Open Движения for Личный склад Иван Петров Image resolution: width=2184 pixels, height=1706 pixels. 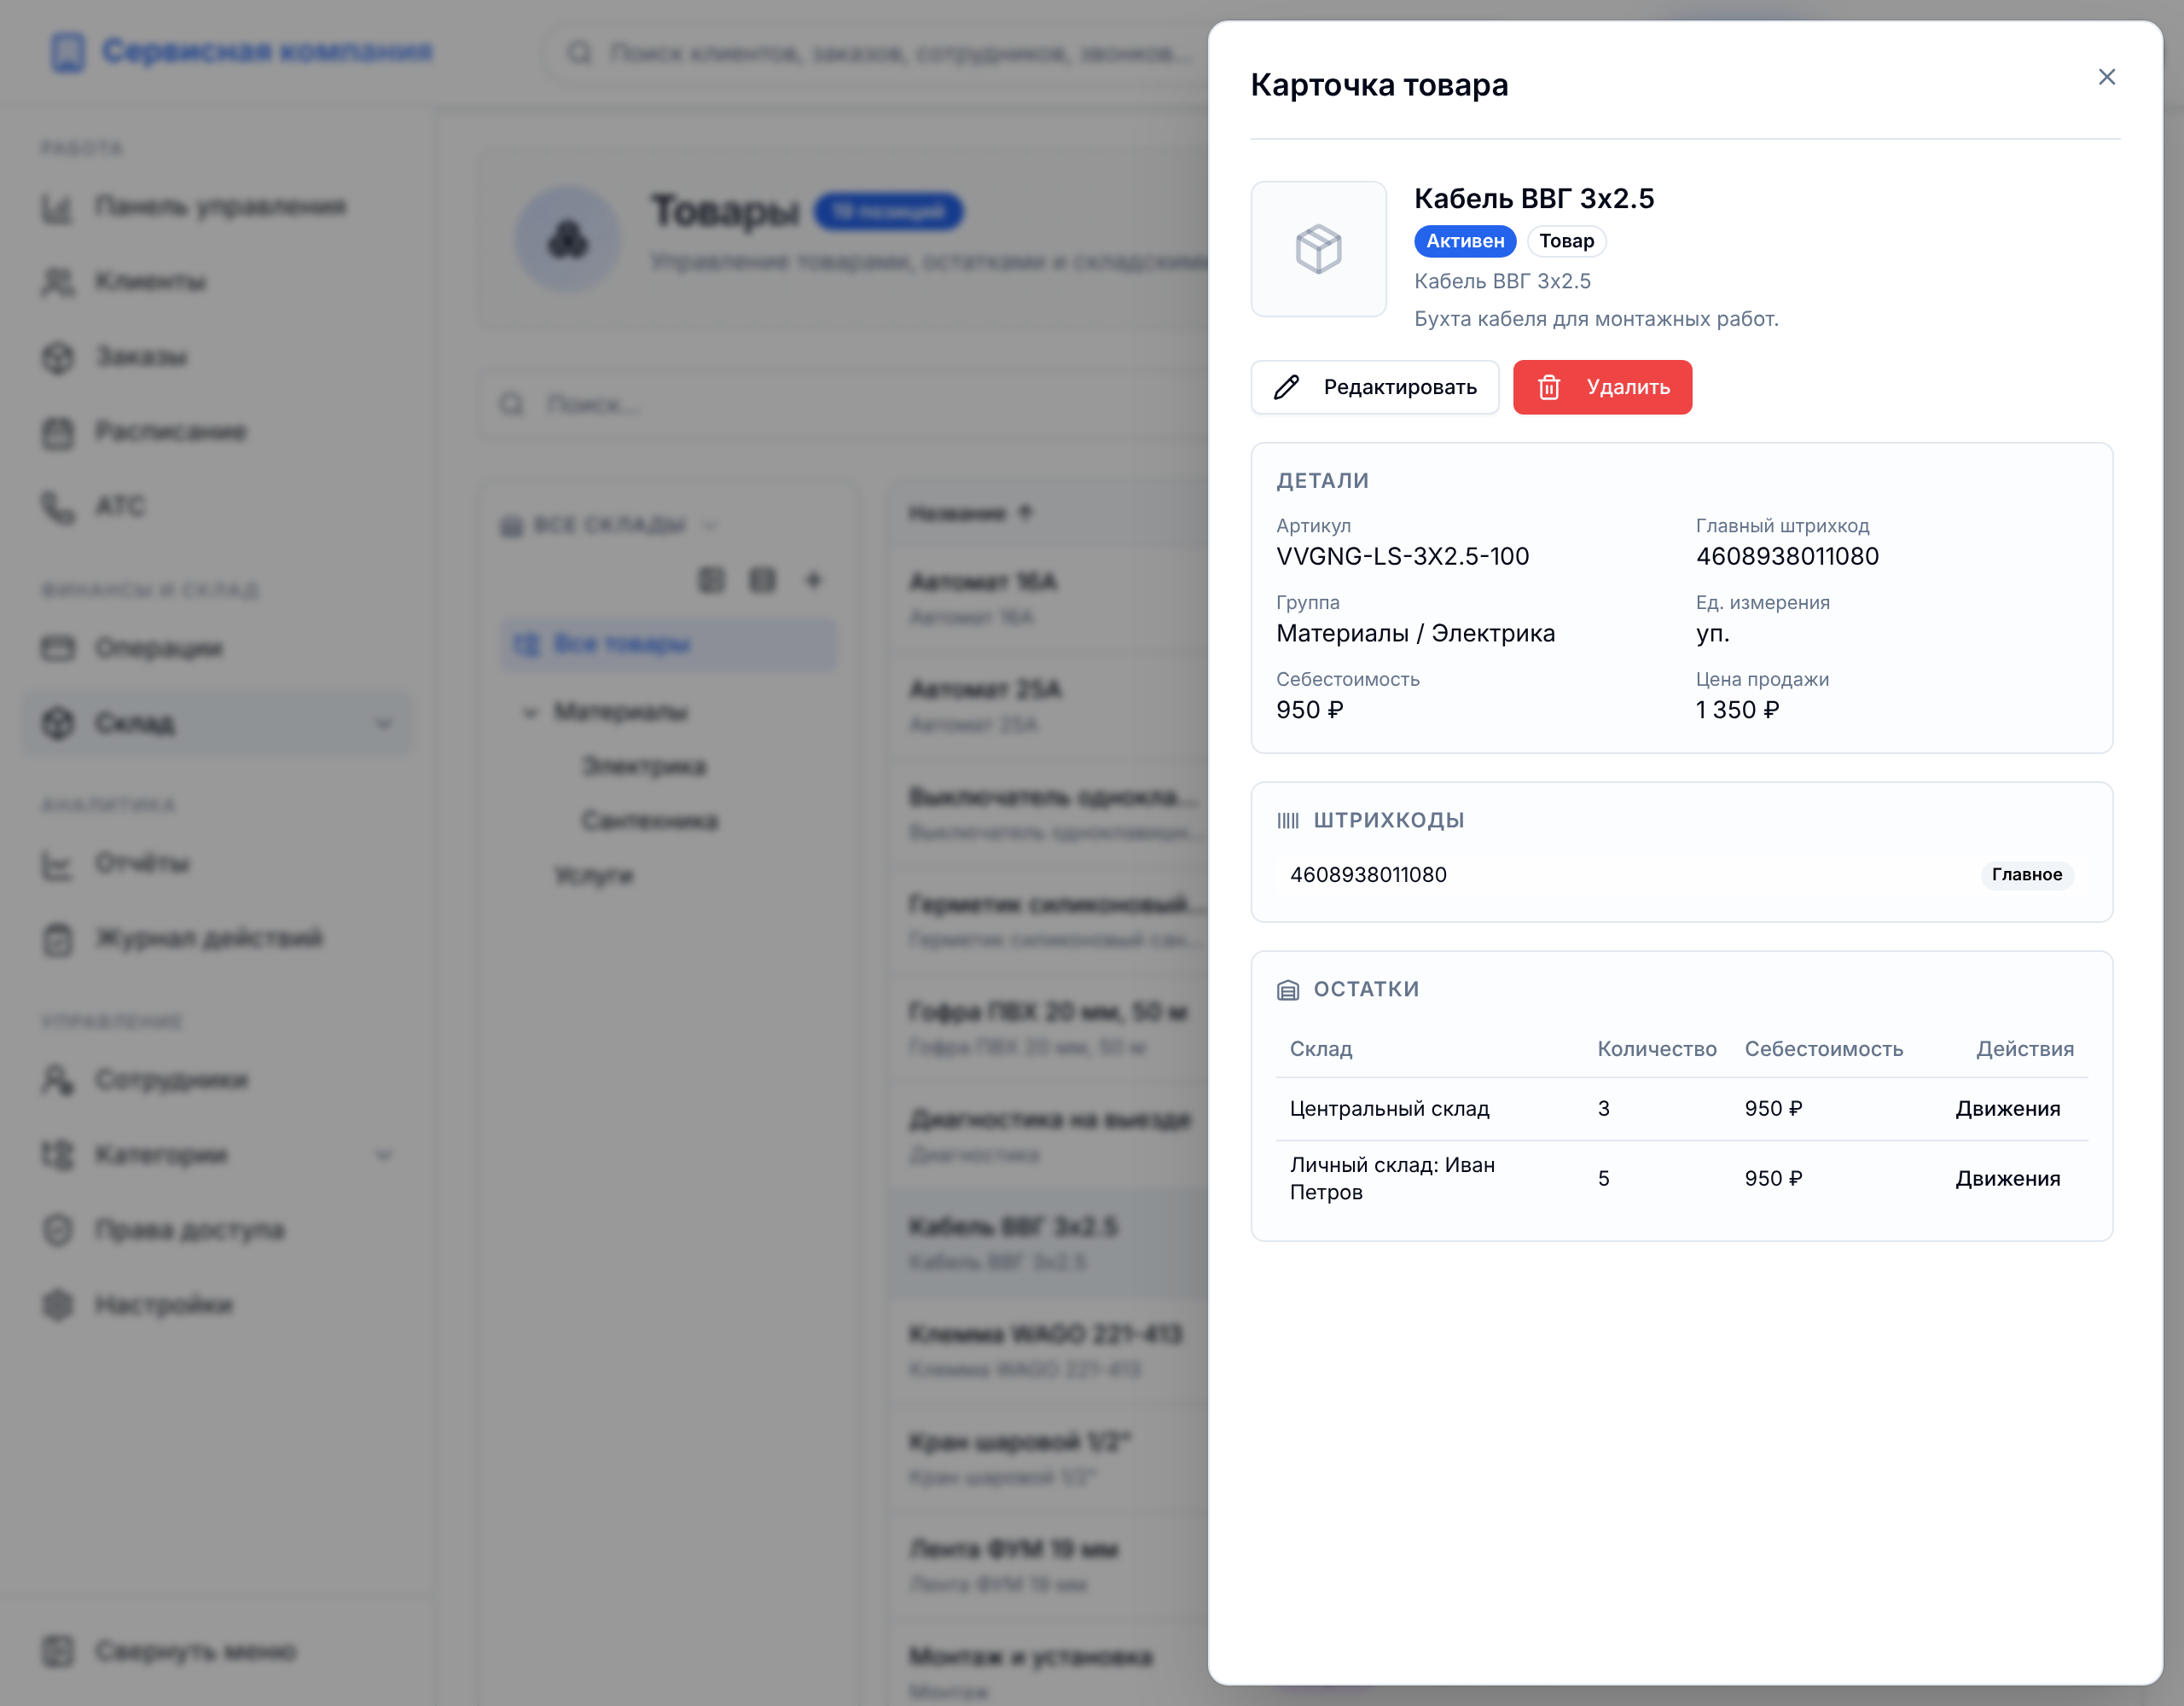click(x=2007, y=1178)
